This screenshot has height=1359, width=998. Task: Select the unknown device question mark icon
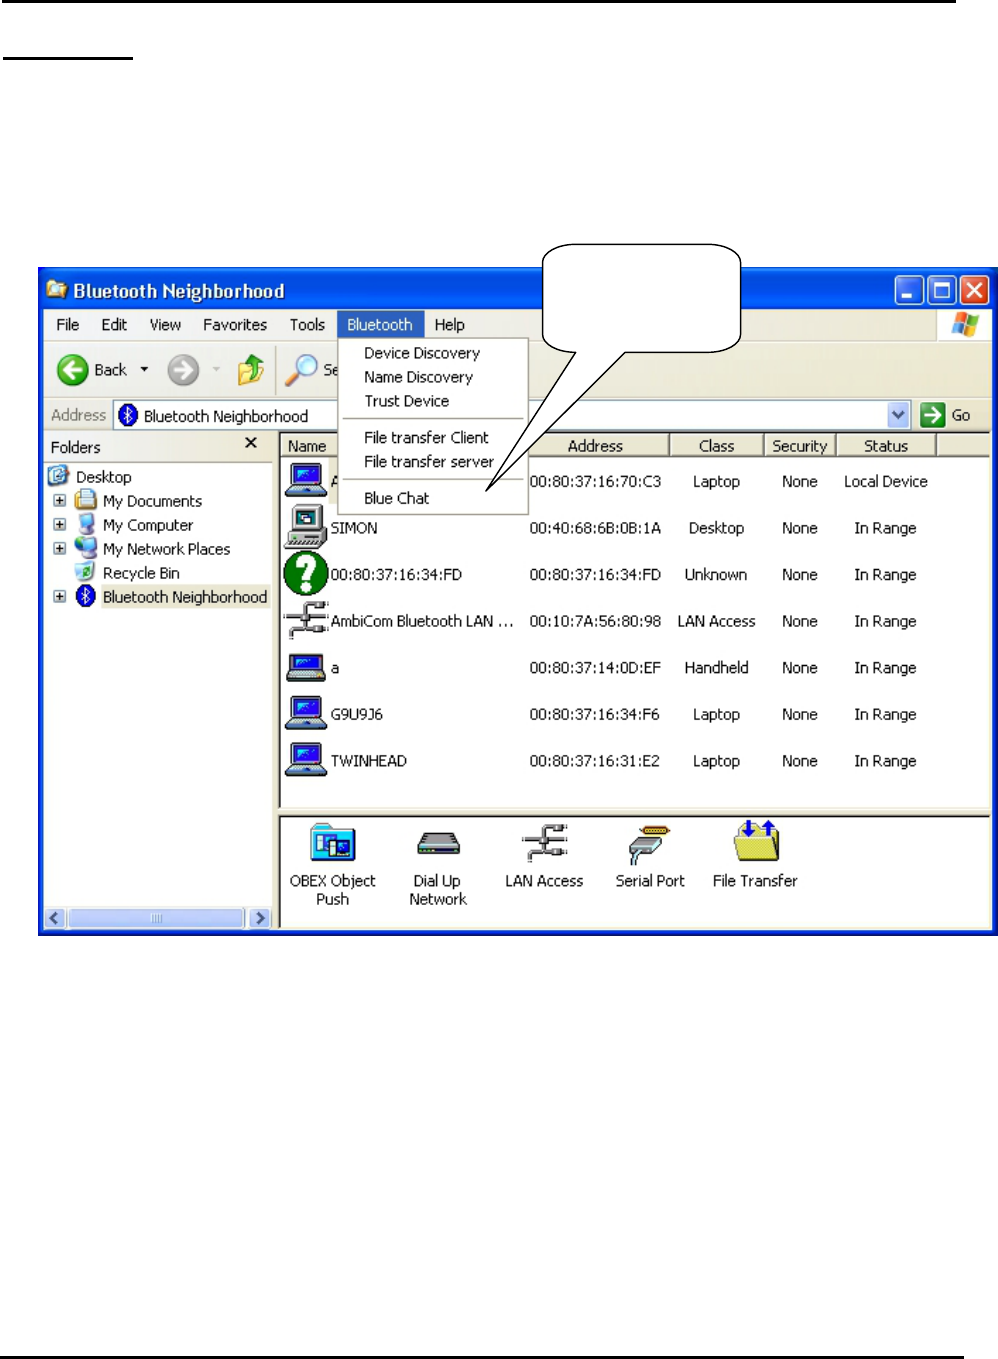(x=305, y=573)
